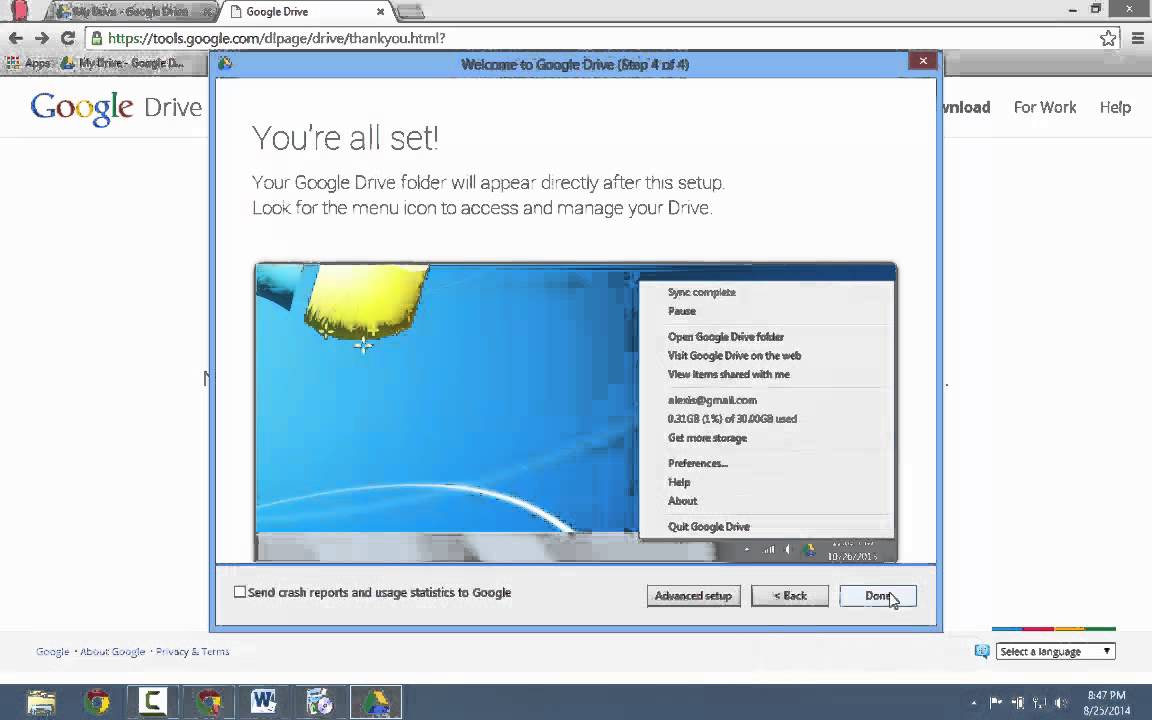Navigate back in the browser

point(15,38)
